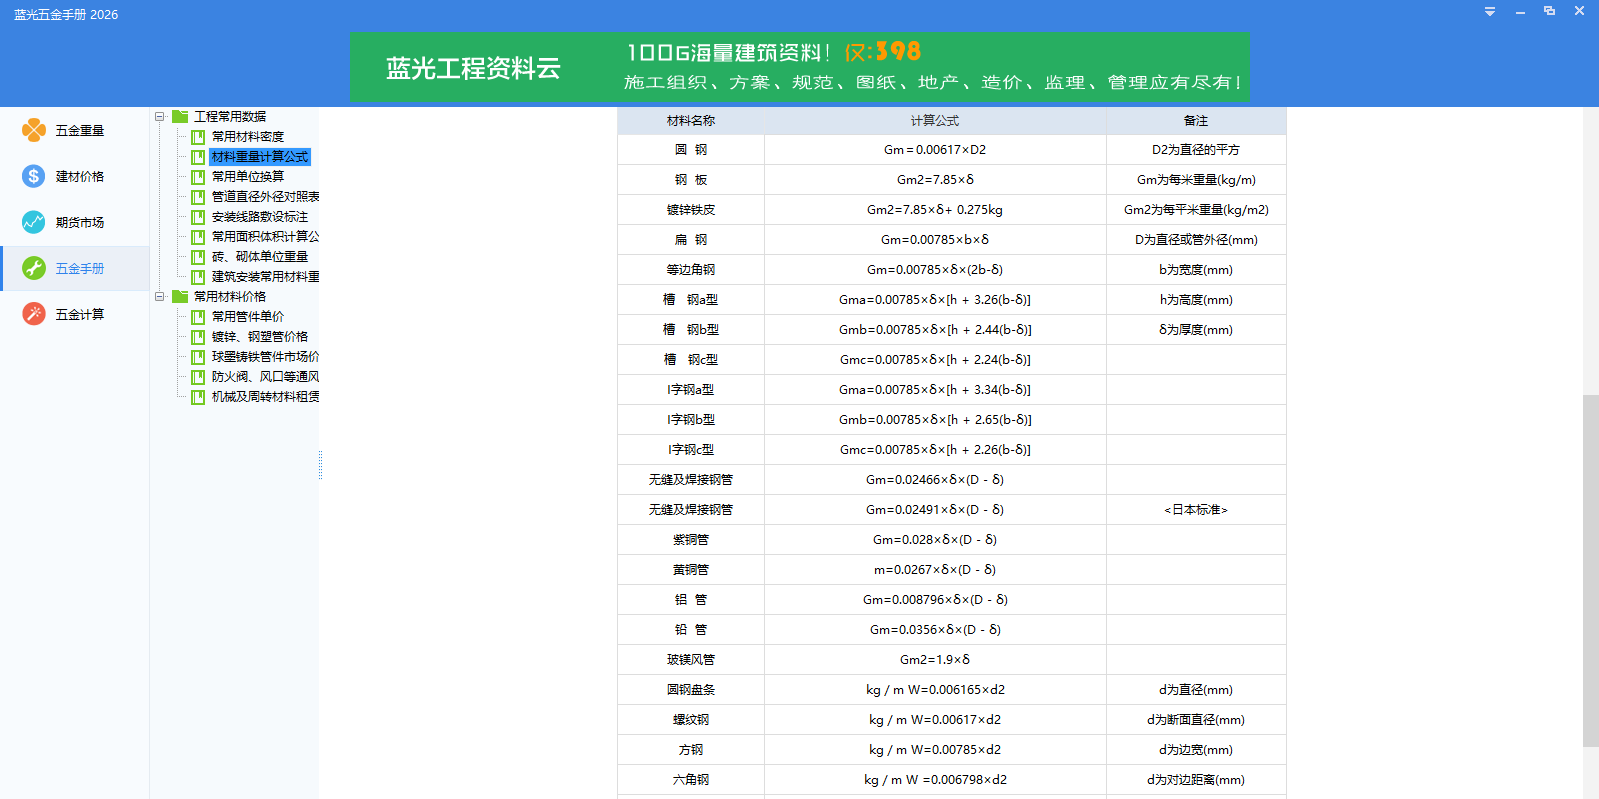Click the green folder icon for 工程常用数据

click(x=180, y=117)
